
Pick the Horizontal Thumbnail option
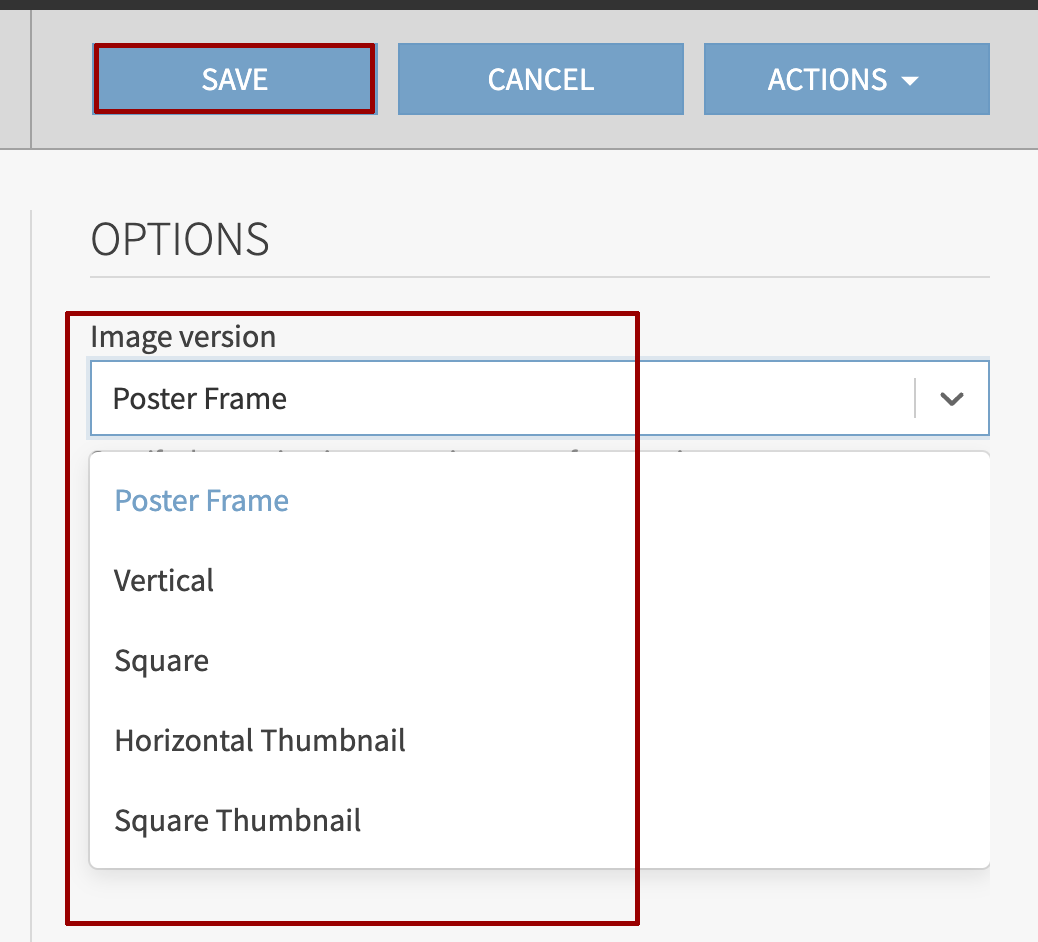point(260,741)
